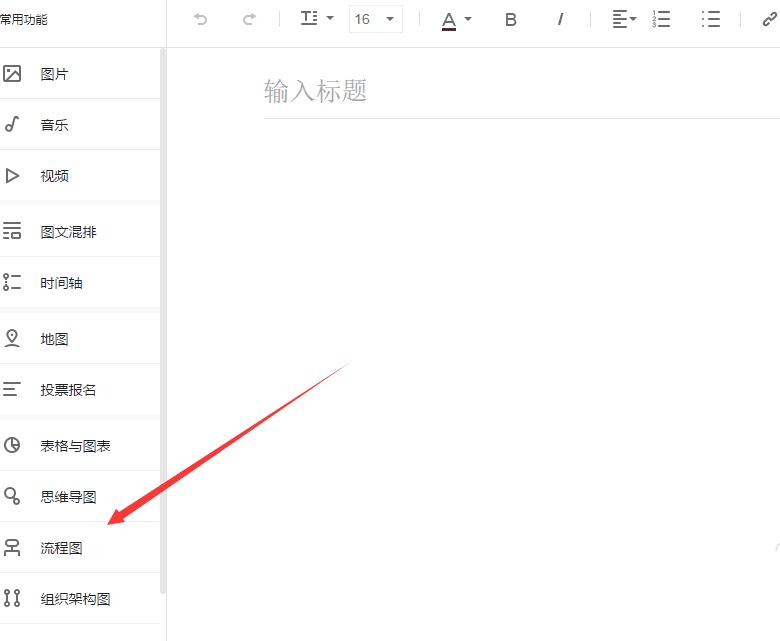Click the 常用功能 sidebar heading
This screenshot has width=780, height=641.
coord(23,20)
